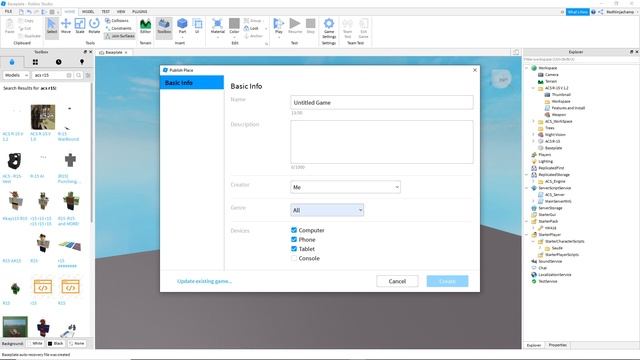Image resolution: width=640 pixels, height=360 pixels.
Task: Switch to the MODEL ribbon tab
Action: click(88, 12)
